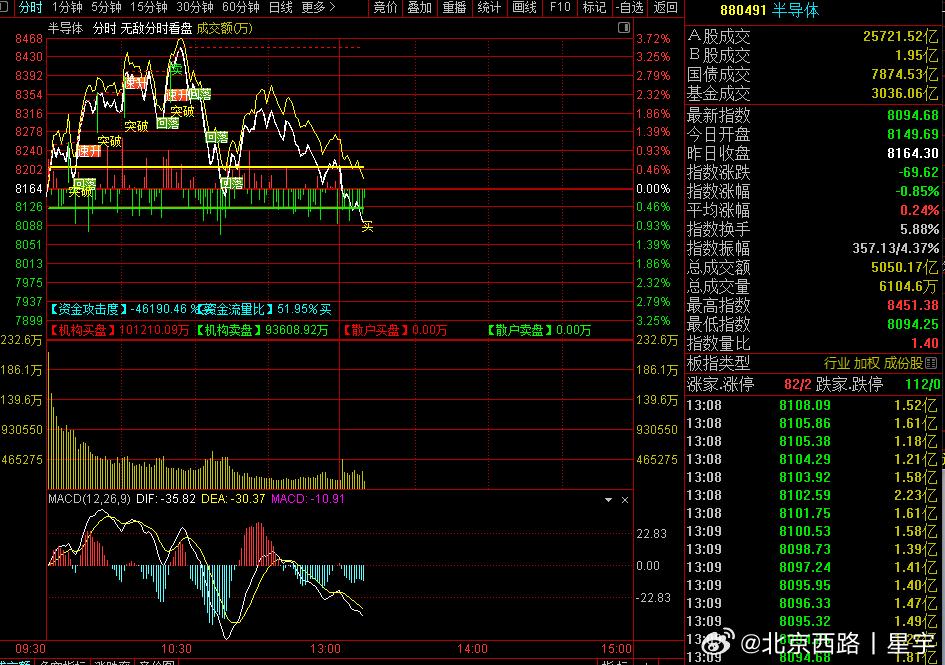
Task: Click the 昨日收盘 8164.30 row
Action: 813,154
